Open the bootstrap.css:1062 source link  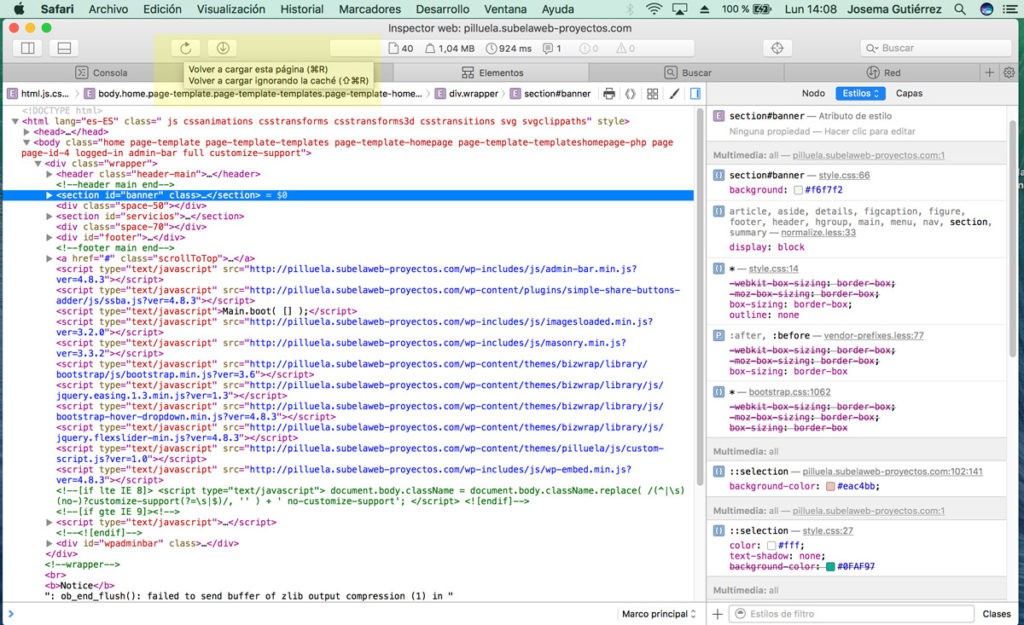click(790, 392)
